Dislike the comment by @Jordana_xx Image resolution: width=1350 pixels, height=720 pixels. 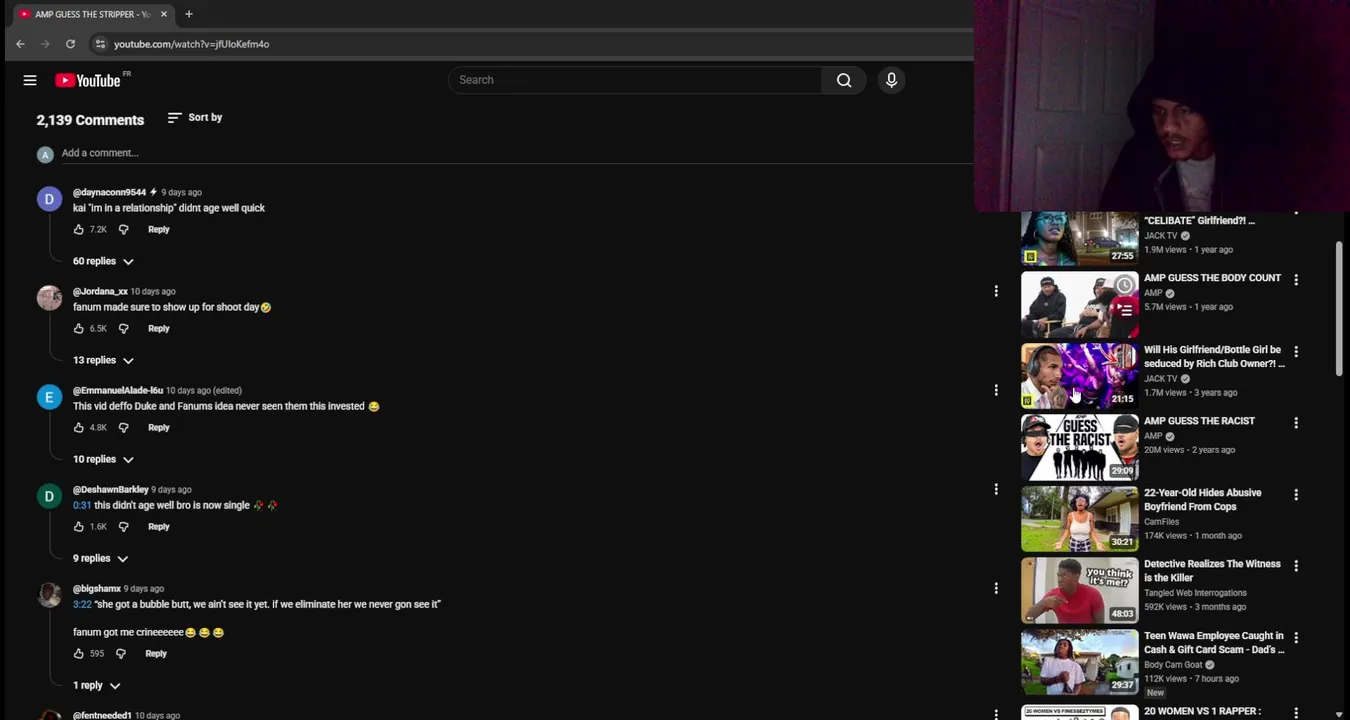click(123, 328)
